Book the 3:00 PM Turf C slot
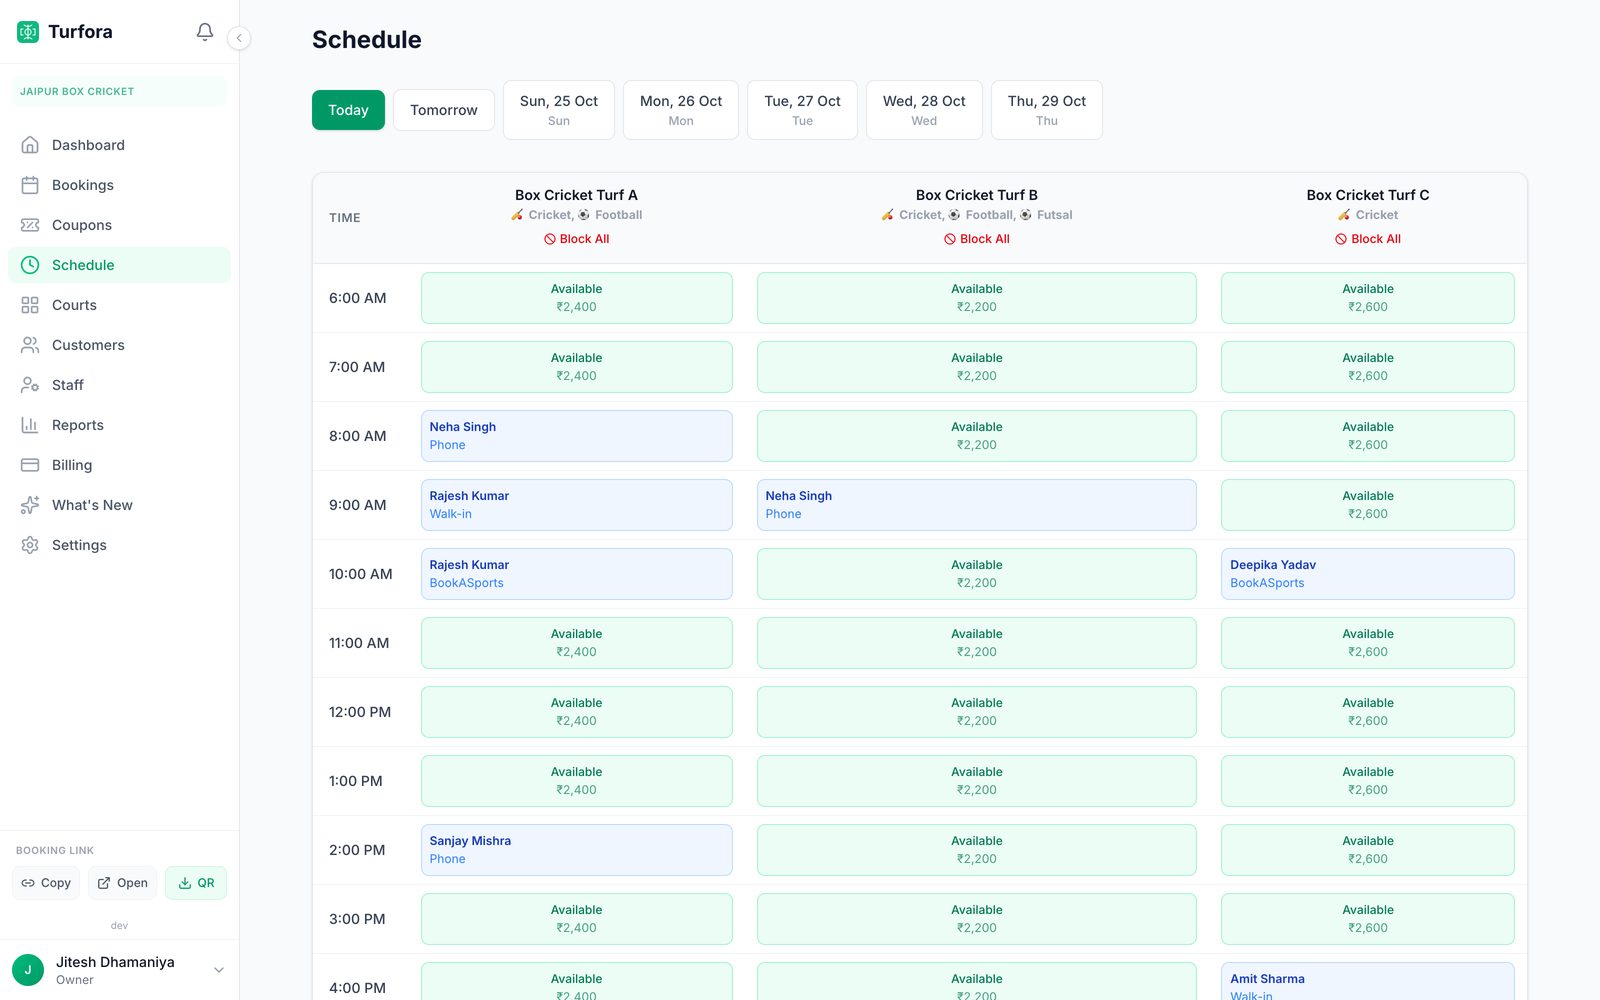 click(x=1368, y=919)
